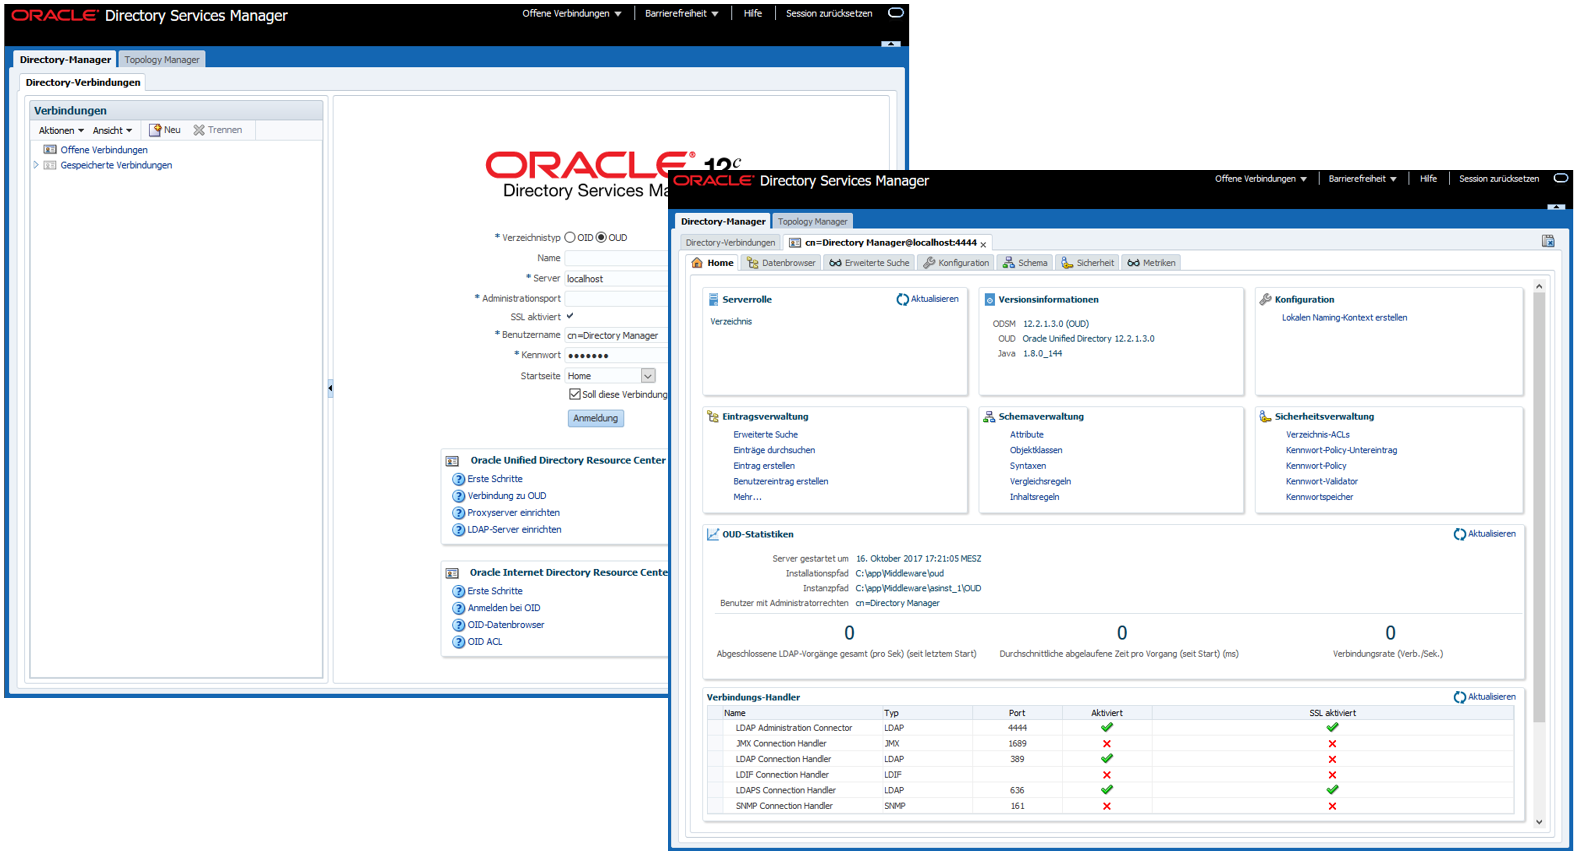Click help icon beside Proxyserver einrichten
The width and height of the screenshot is (1577, 857).
point(459,513)
